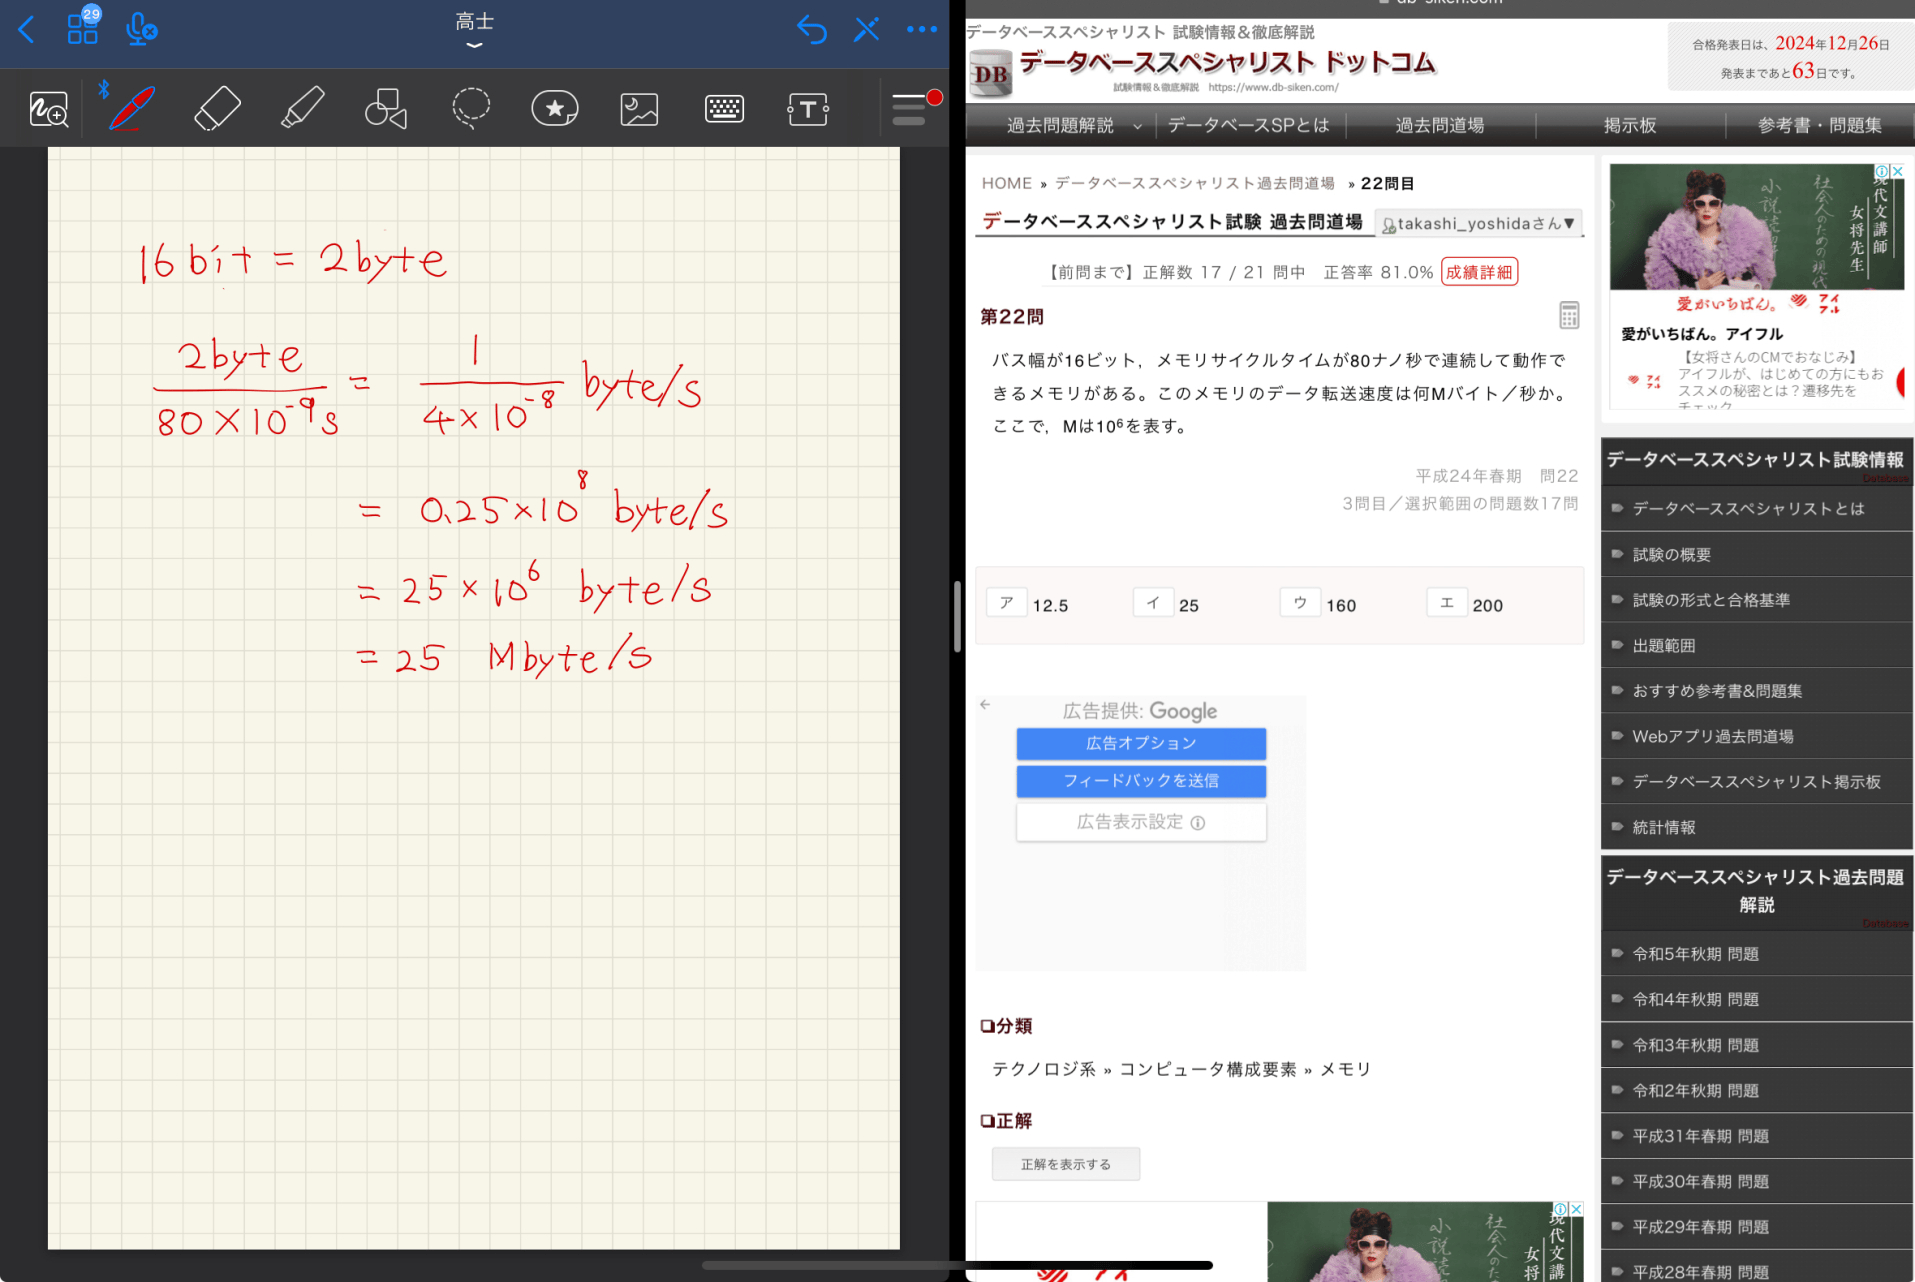Select answer option イ 25

click(1153, 603)
